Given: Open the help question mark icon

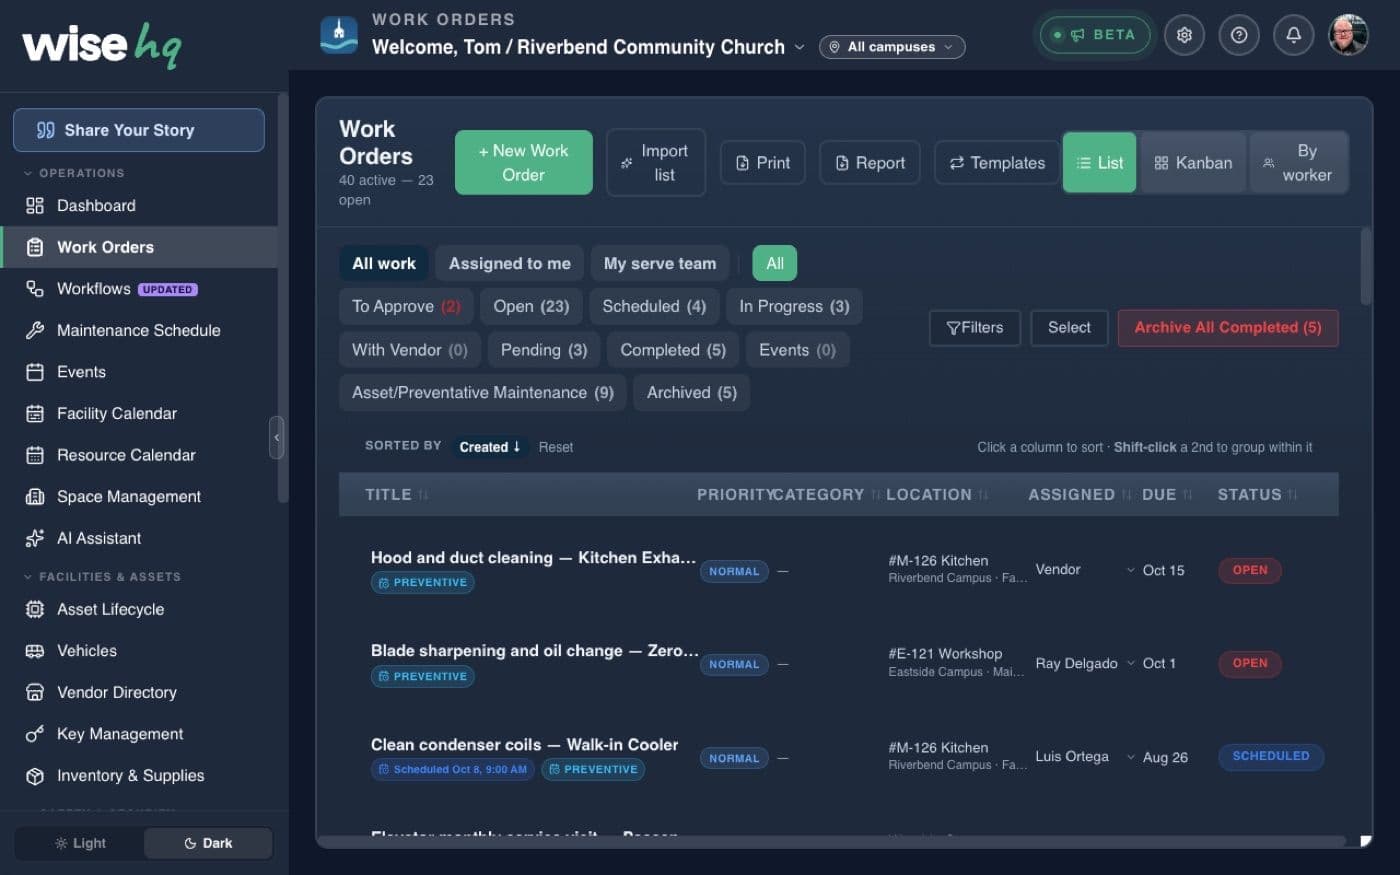Looking at the screenshot, I should [1239, 35].
